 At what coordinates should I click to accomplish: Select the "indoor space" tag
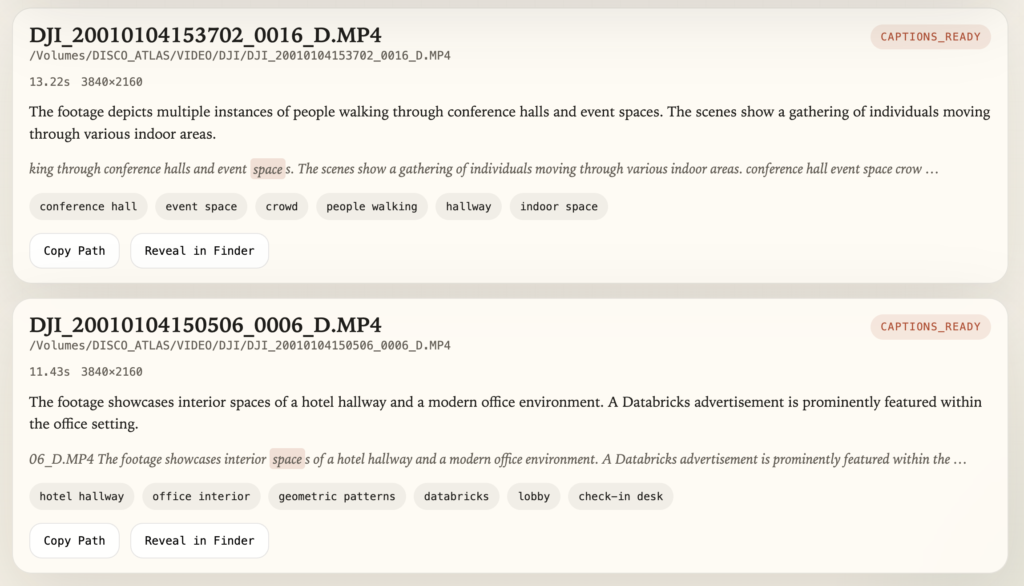[558, 207]
